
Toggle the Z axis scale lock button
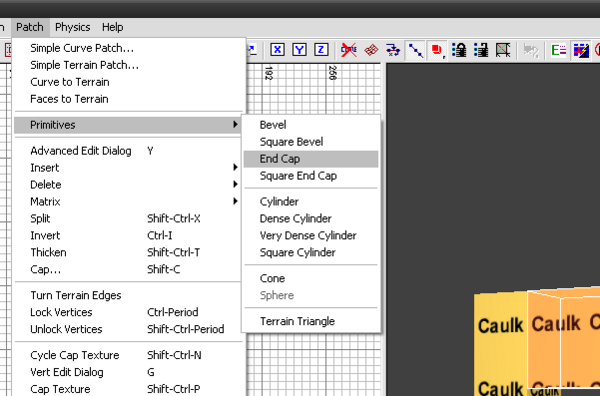click(x=321, y=50)
